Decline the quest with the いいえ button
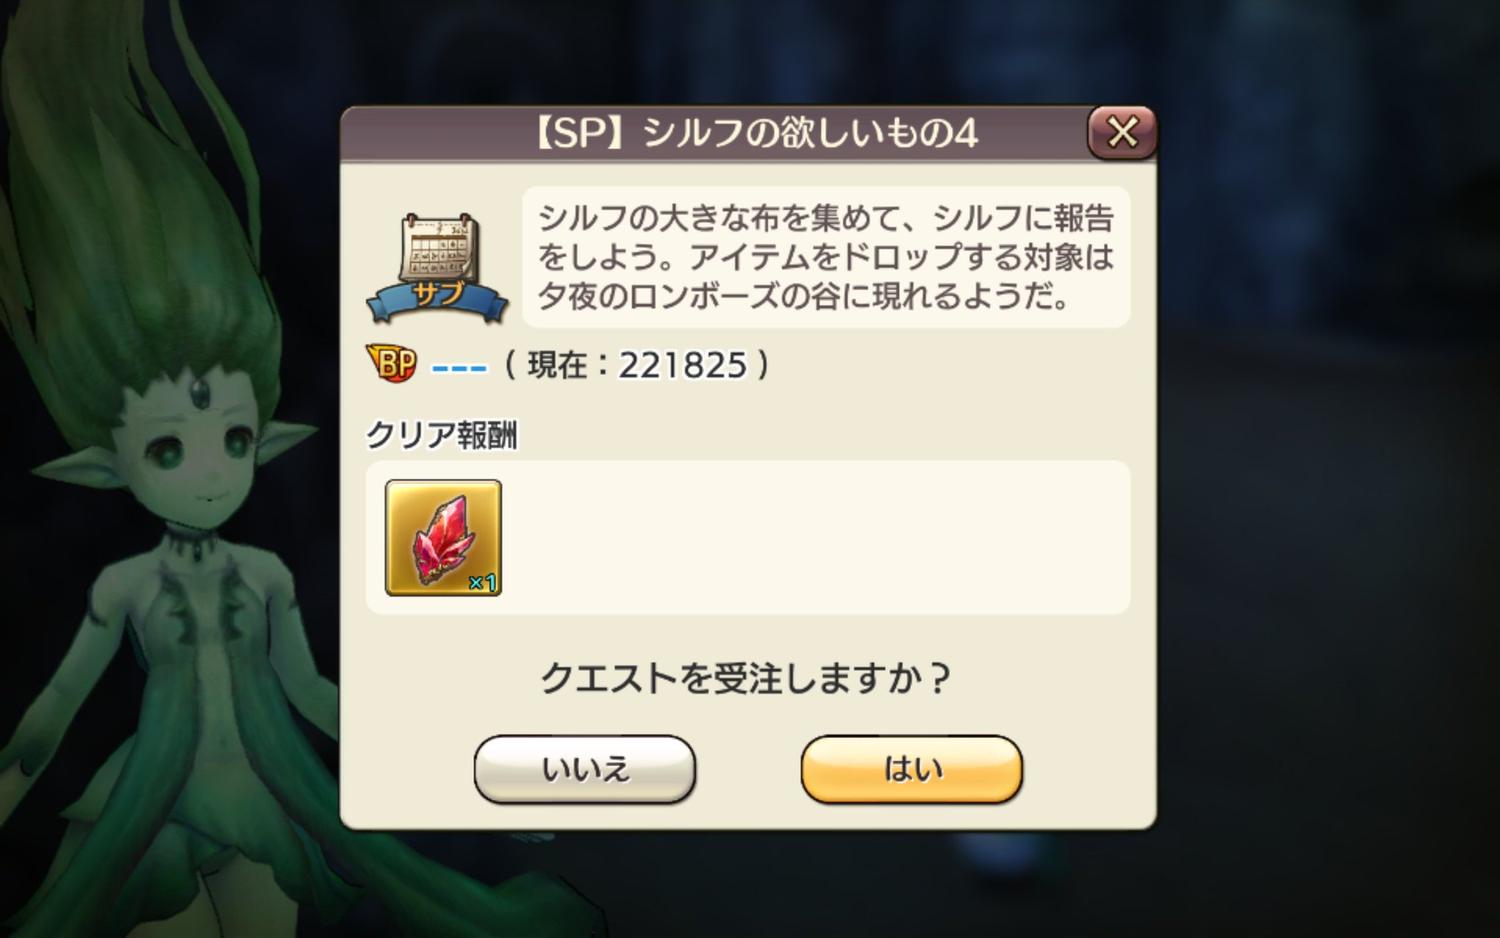The width and height of the screenshot is (1500, 938). click(x=585, y=769)
